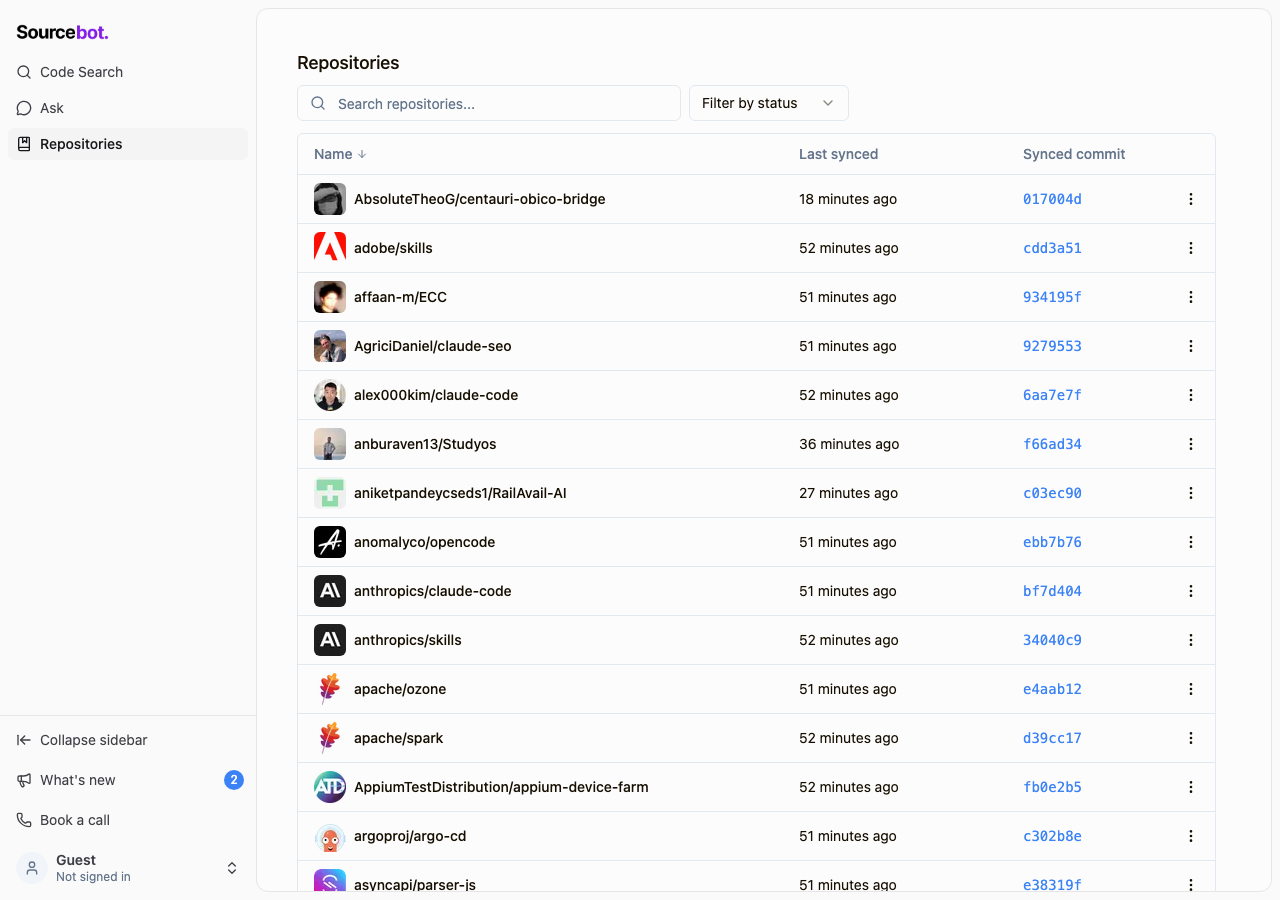Screen dimensions: 1280x900
Task: Click the apache/ozone feather logo
Action: point(330,689)
